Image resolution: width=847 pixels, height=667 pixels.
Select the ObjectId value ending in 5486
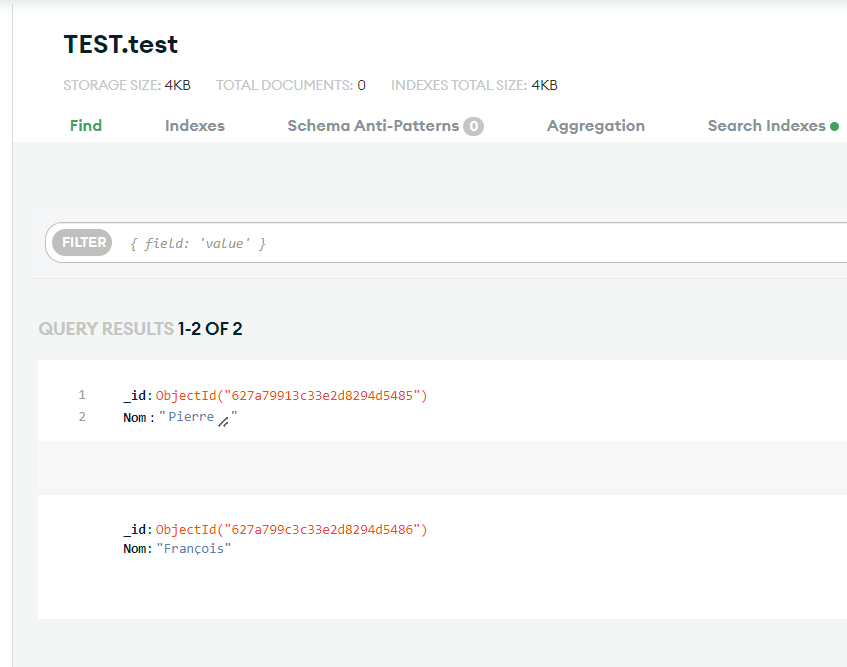pyautogui.click(x=291, y=529)
